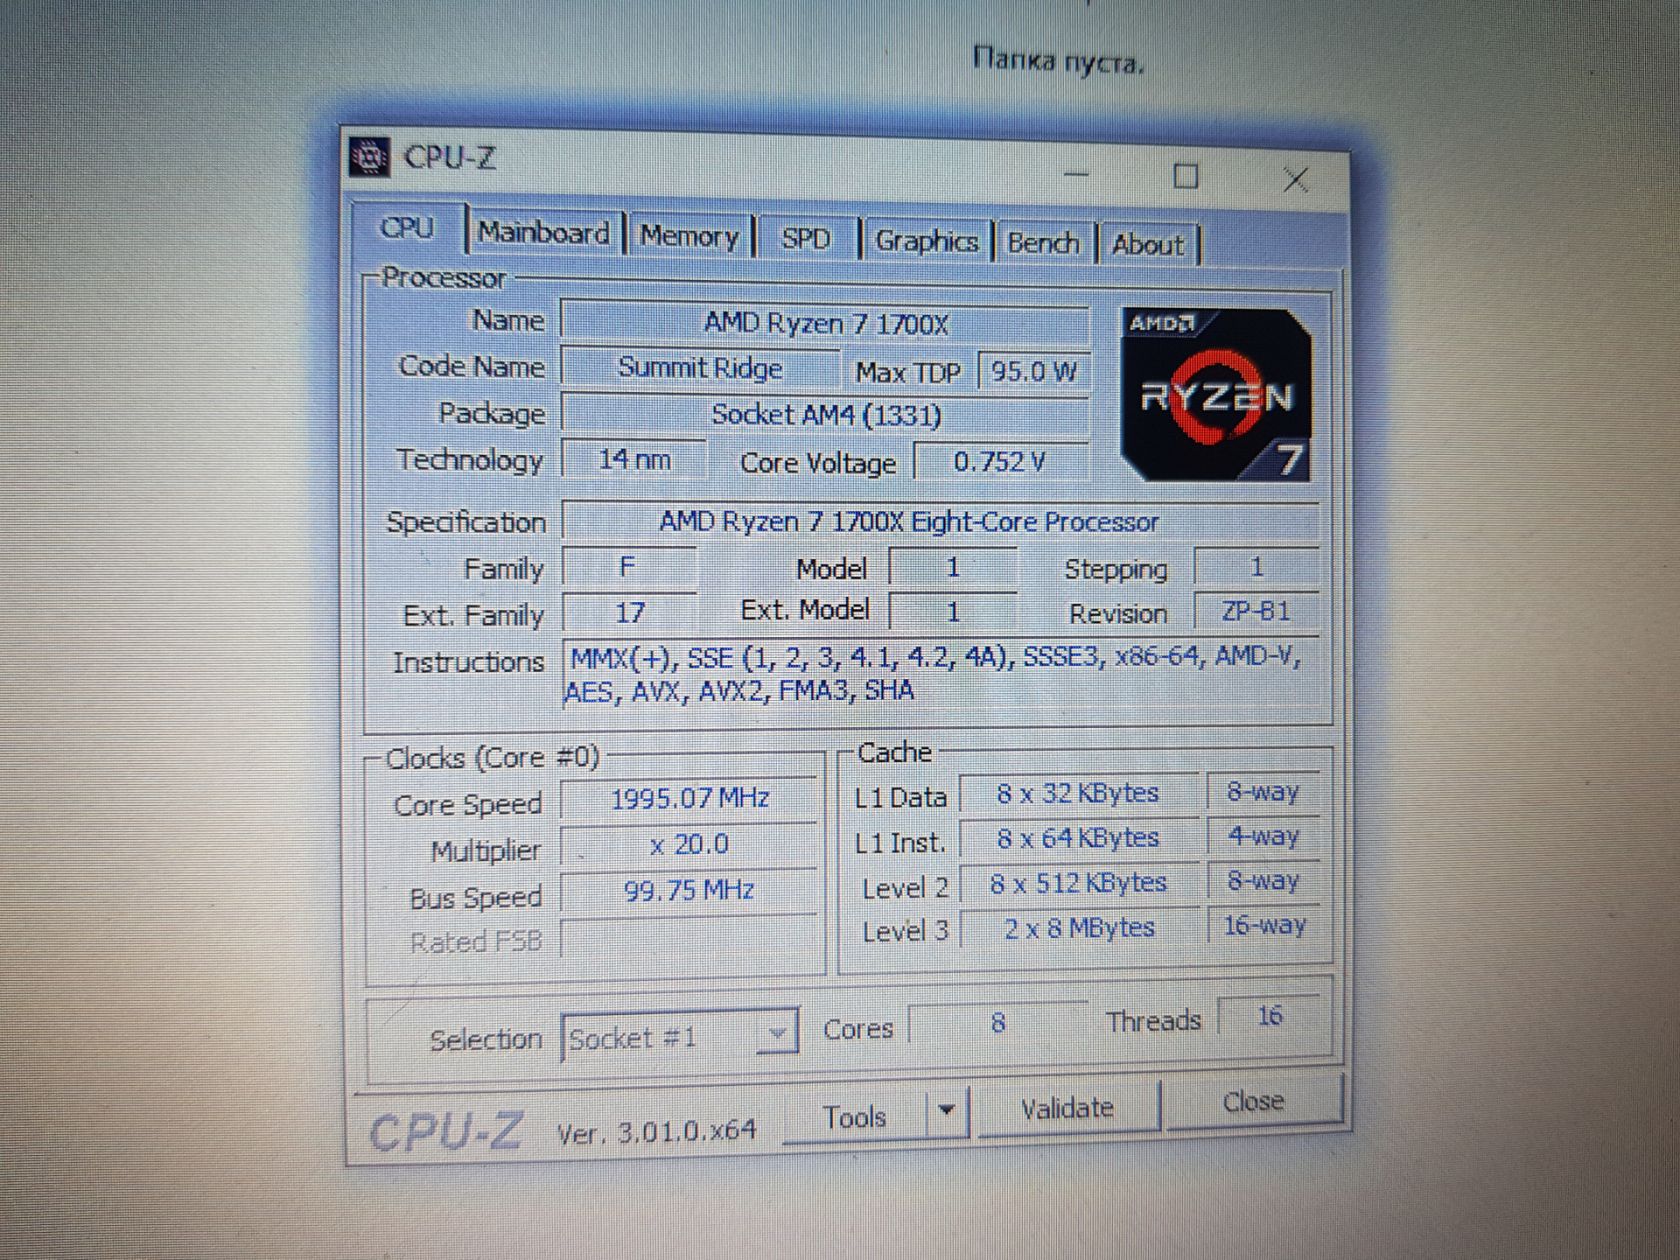Click the x 20.0 multiplier value
The width and height of the screenshot is (1680, 1260).
tap(690, 844)
